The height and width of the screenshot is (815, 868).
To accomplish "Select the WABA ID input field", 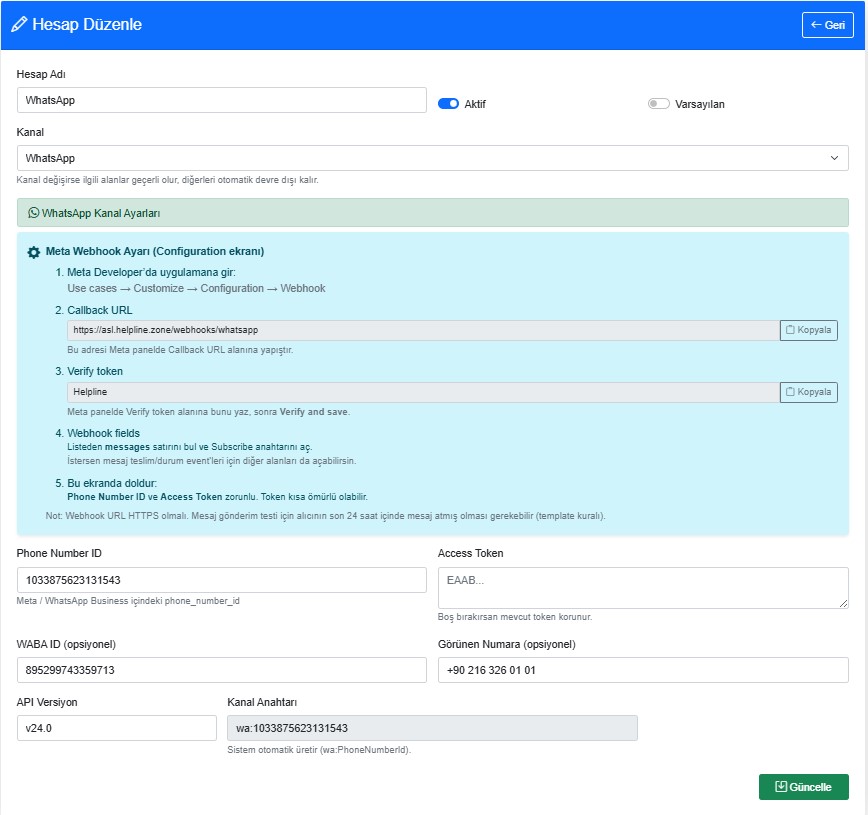I will pos(222,670).
